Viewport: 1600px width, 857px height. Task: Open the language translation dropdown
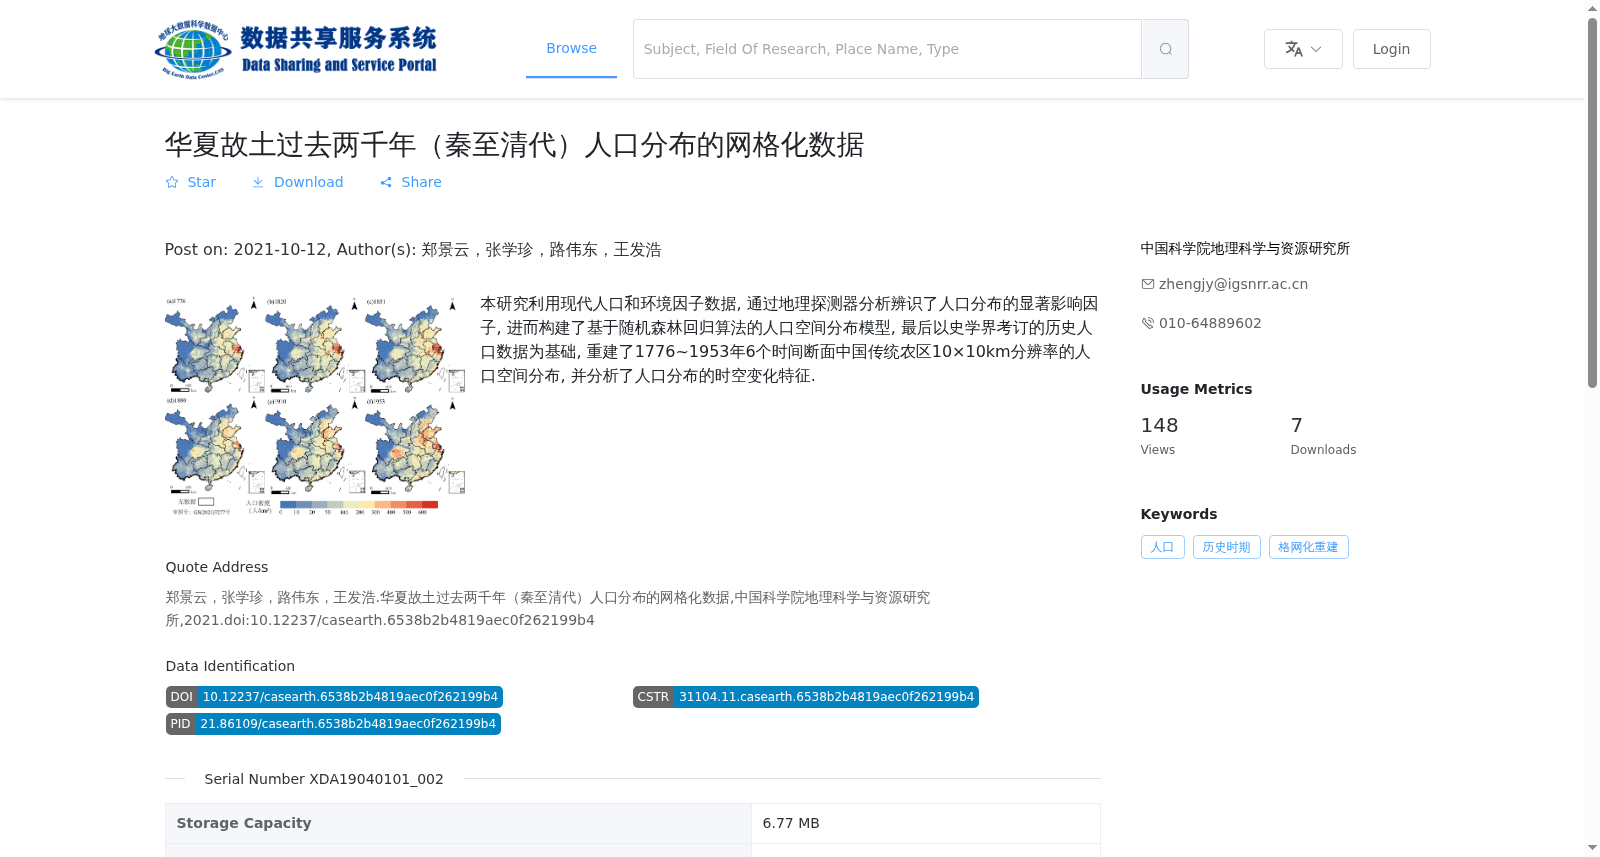click(1303, 49)
